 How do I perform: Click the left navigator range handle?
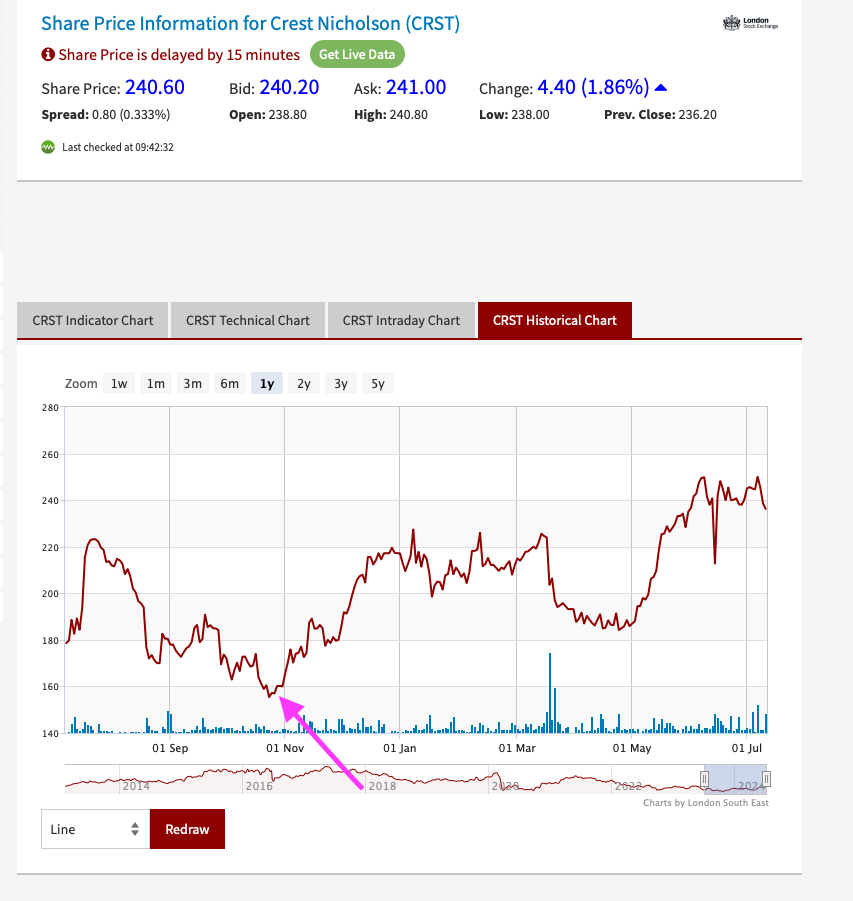click(x=704, y=779)
